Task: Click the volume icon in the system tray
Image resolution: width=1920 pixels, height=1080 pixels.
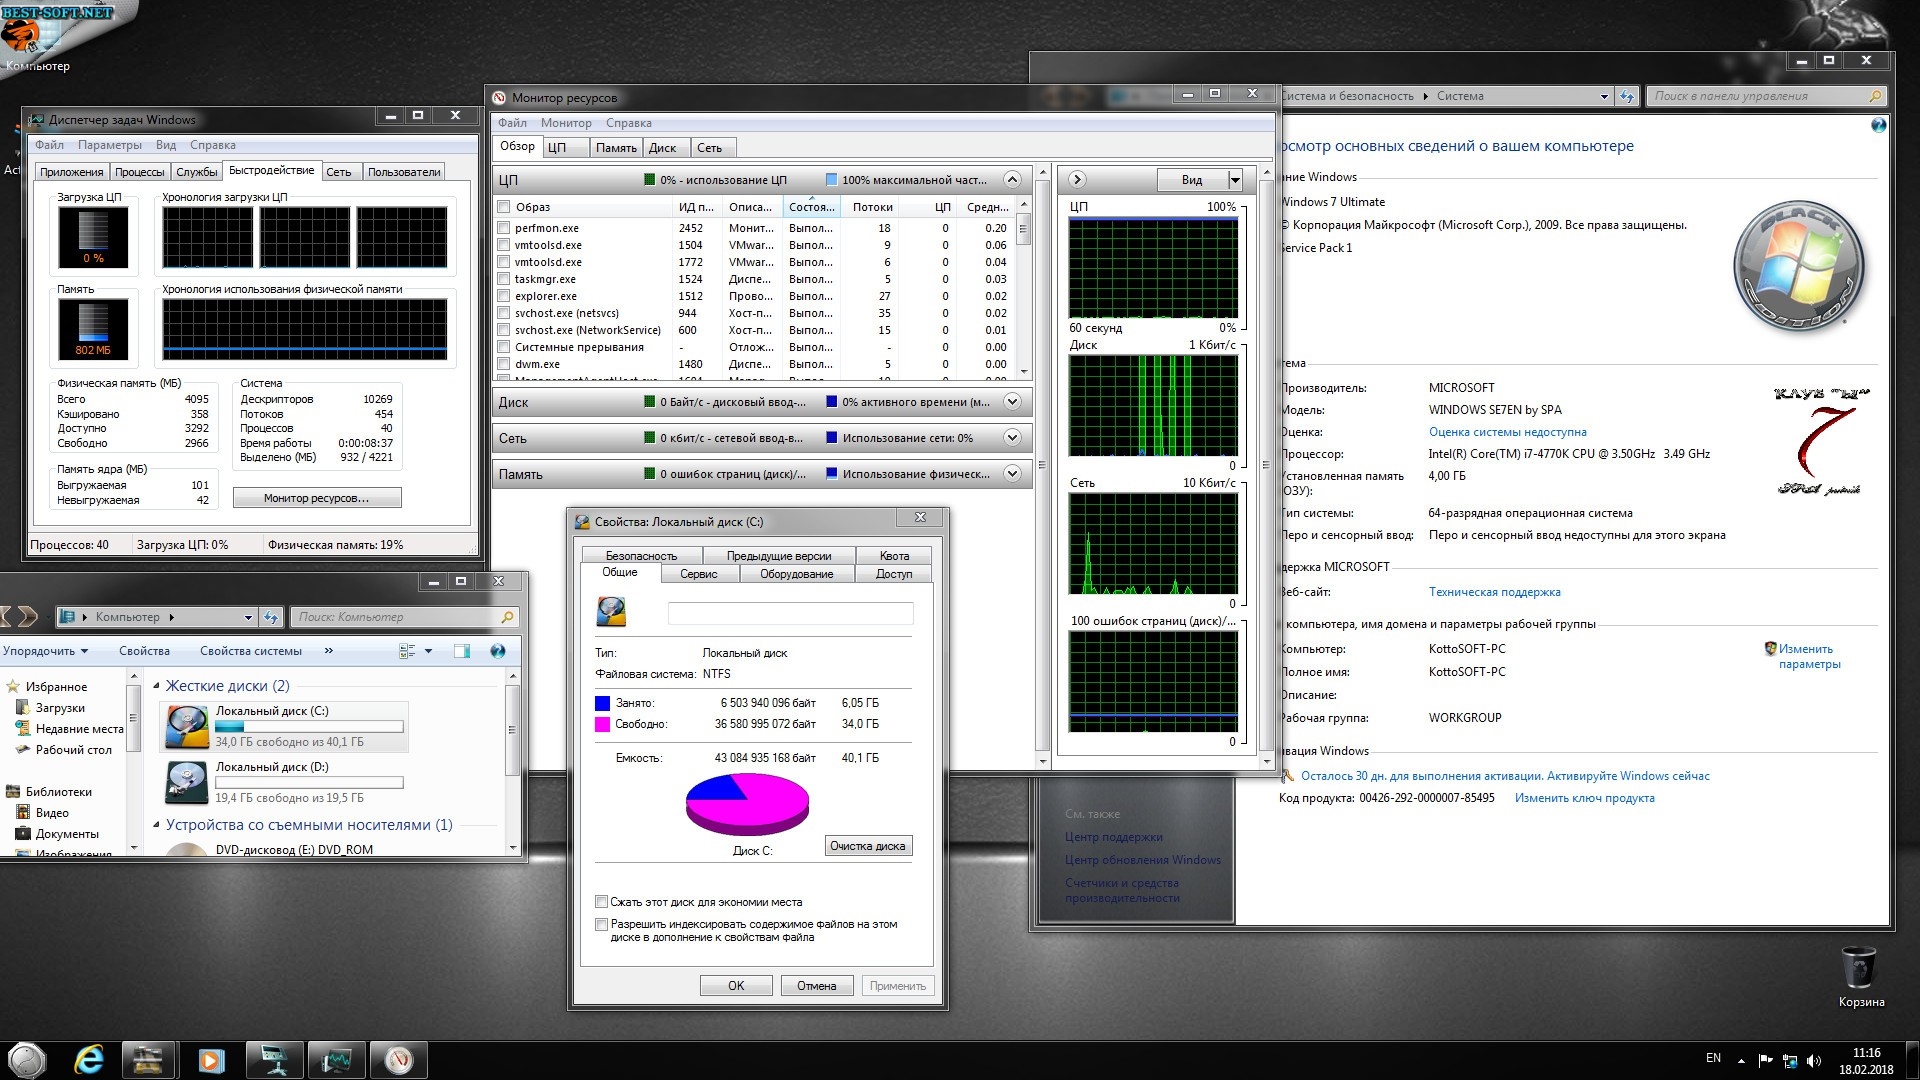Action: coord(1814,1060)
